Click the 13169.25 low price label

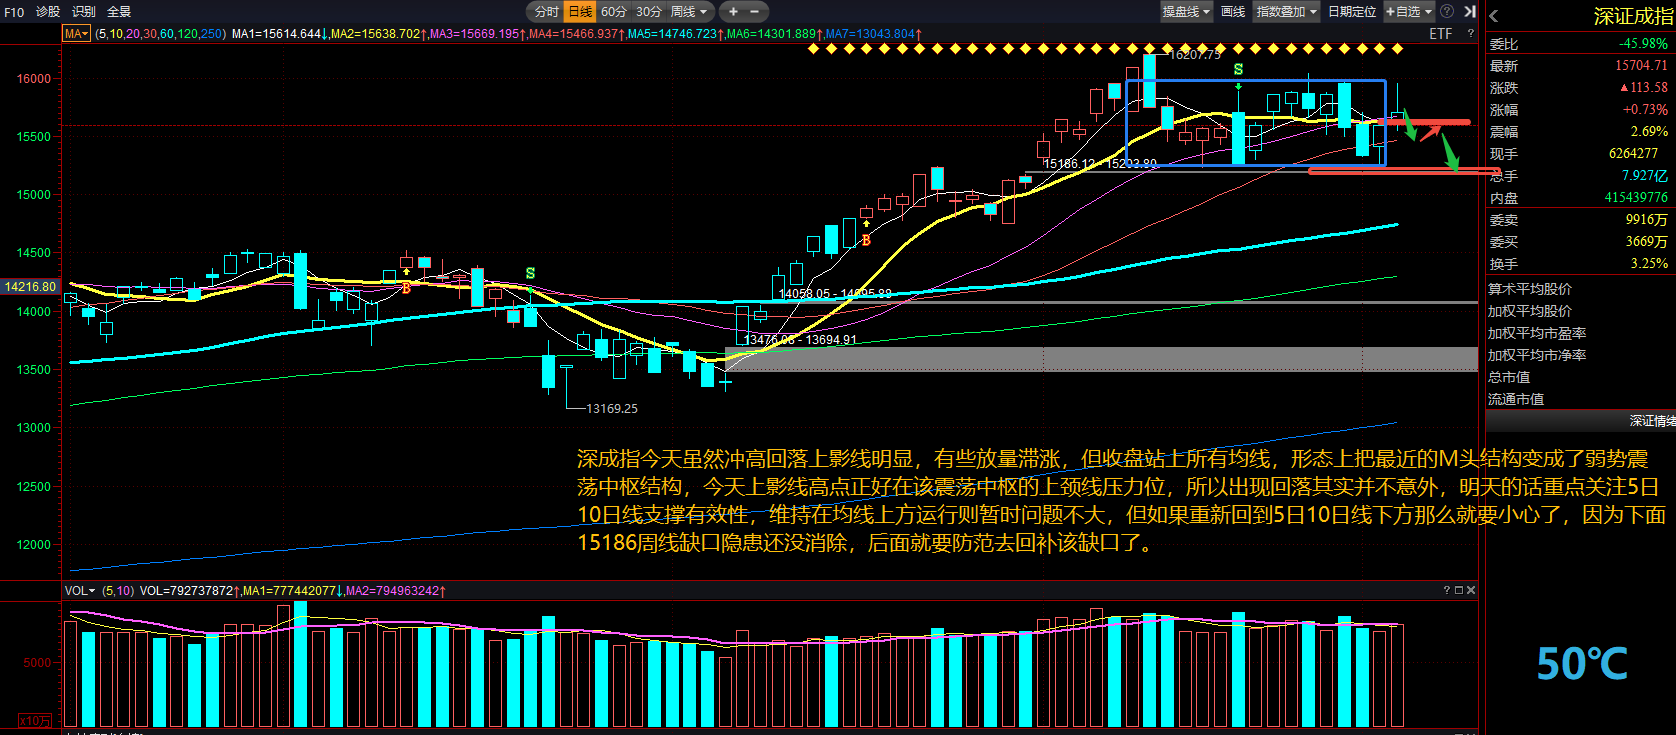click(612, 408)
